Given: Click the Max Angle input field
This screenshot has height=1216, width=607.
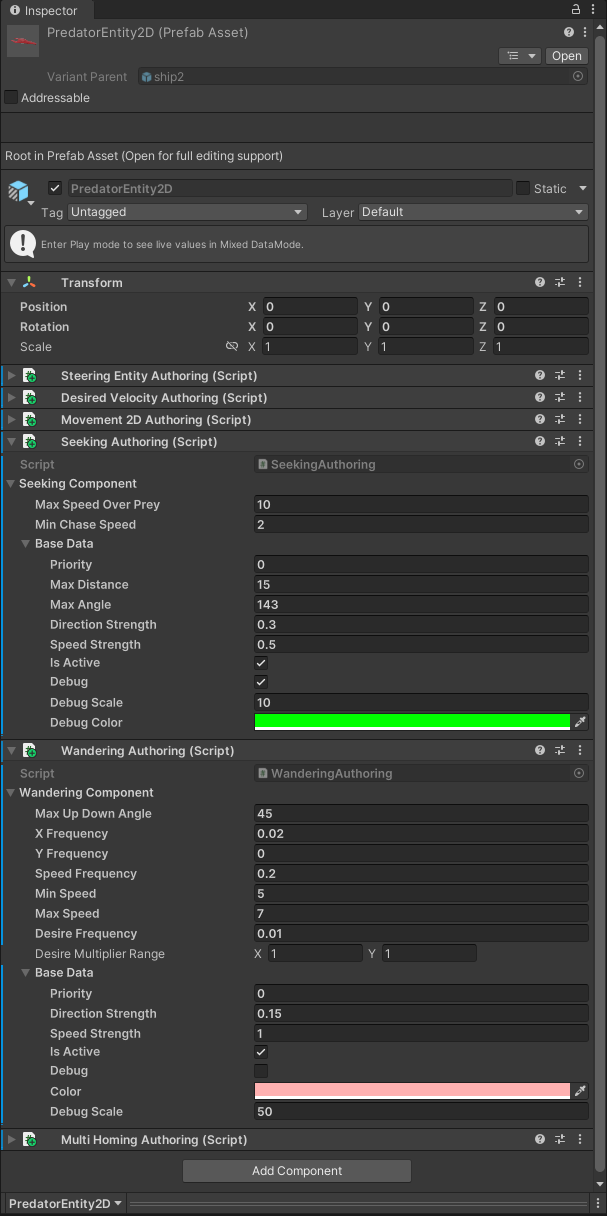Looking at the screenshot, I should 421,605.
